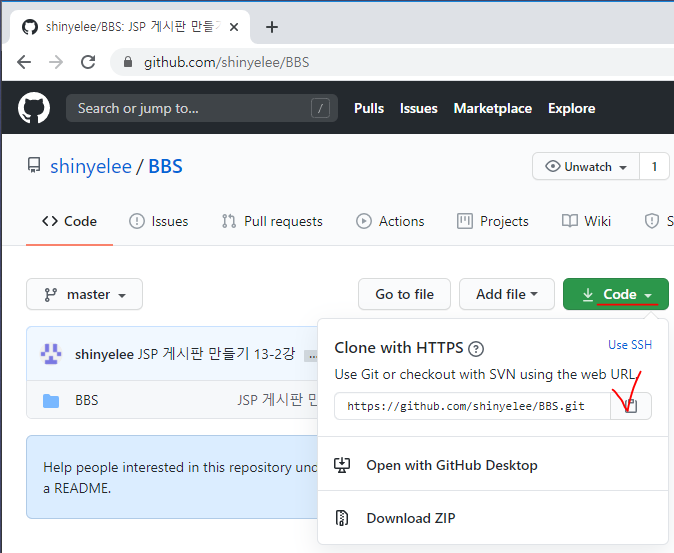Choose Download ZIP
Screen dimensions: 674x553
tap(411, 518)
